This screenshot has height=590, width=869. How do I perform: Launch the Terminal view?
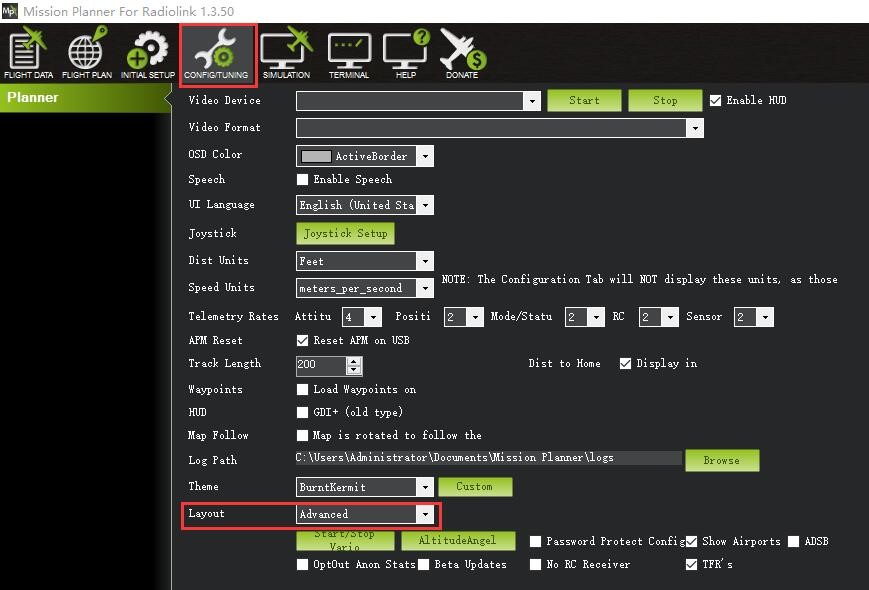pyautogui.click(x=349, y=54)
